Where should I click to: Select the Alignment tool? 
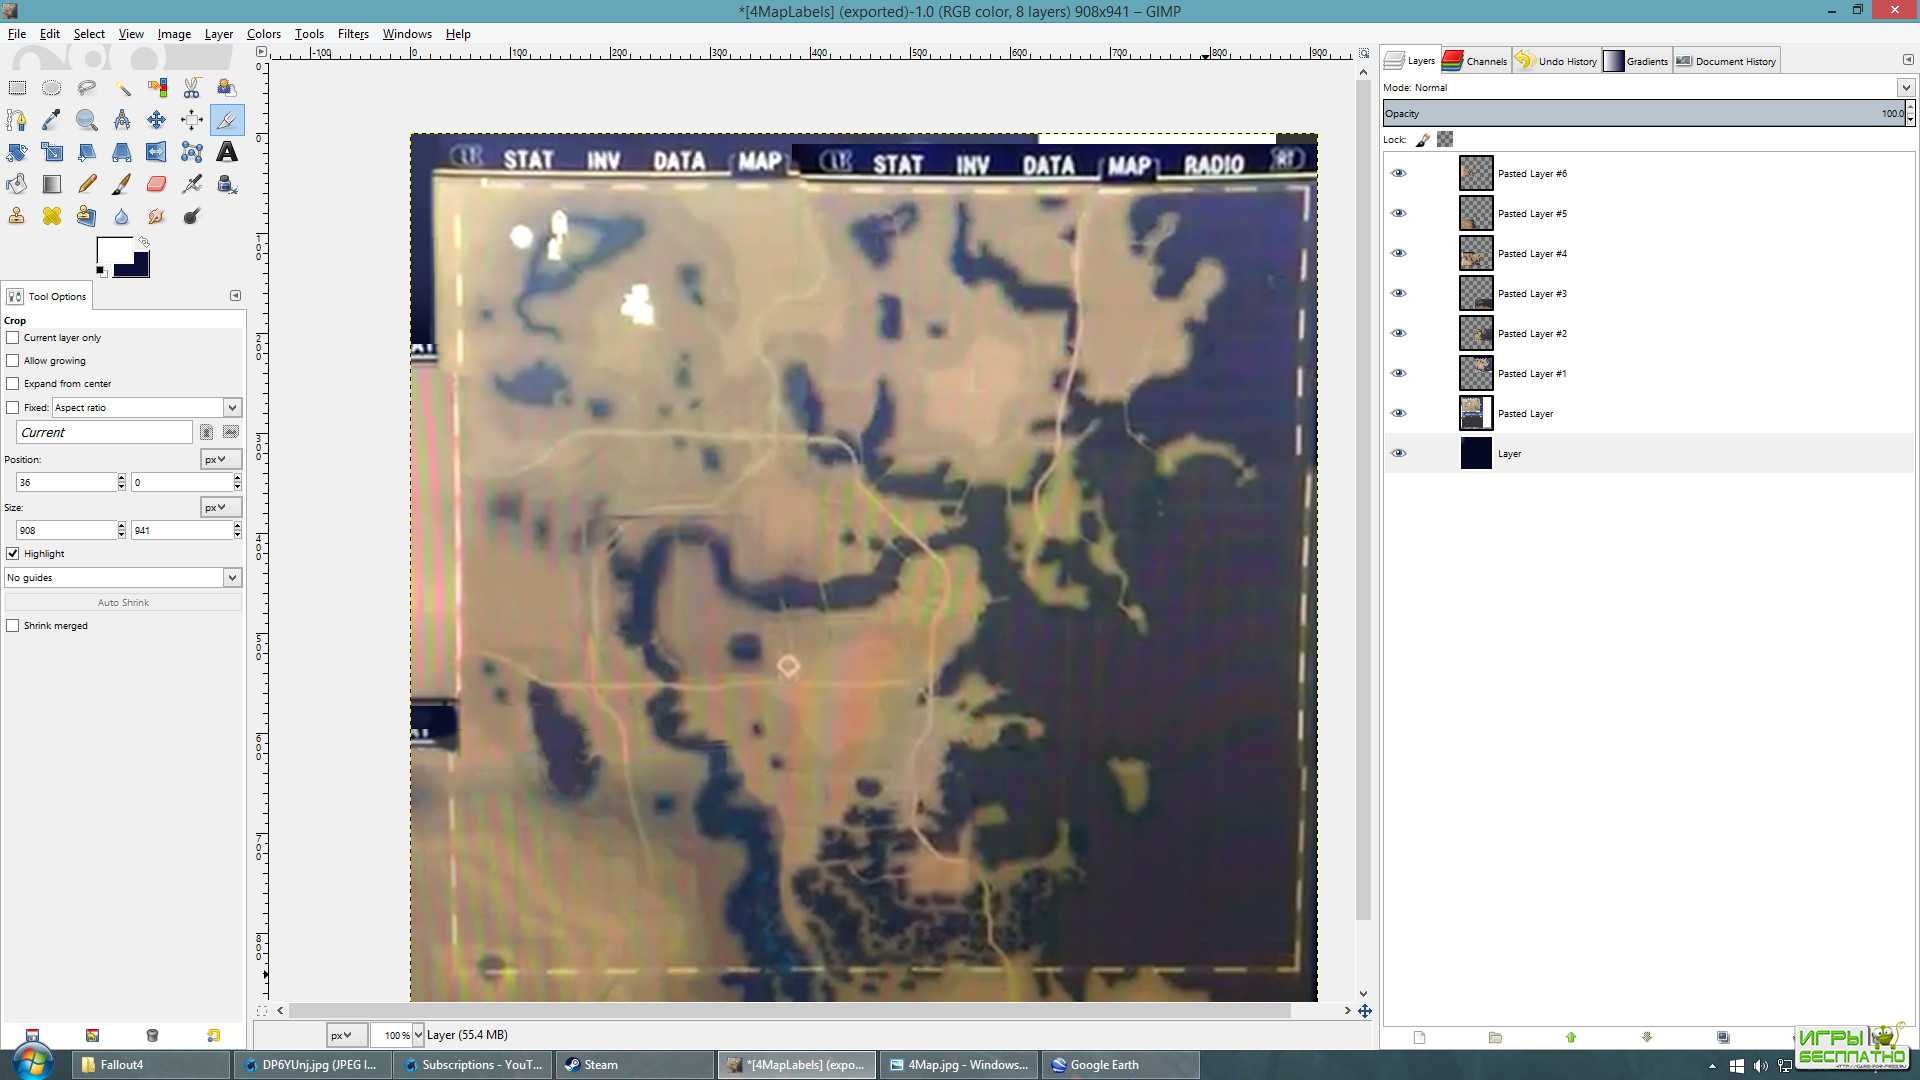click(192, 120)
